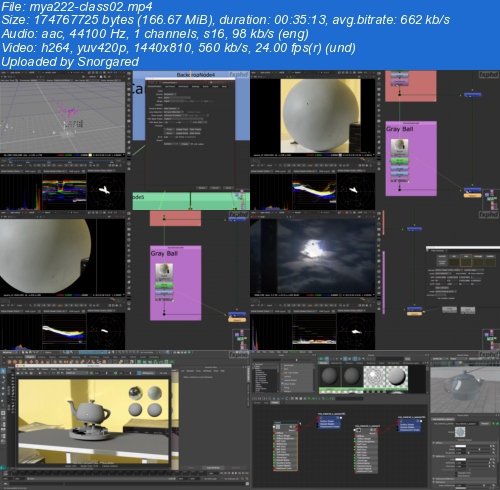Activate the Select tool in Maya toolbox

coord(3,371)
